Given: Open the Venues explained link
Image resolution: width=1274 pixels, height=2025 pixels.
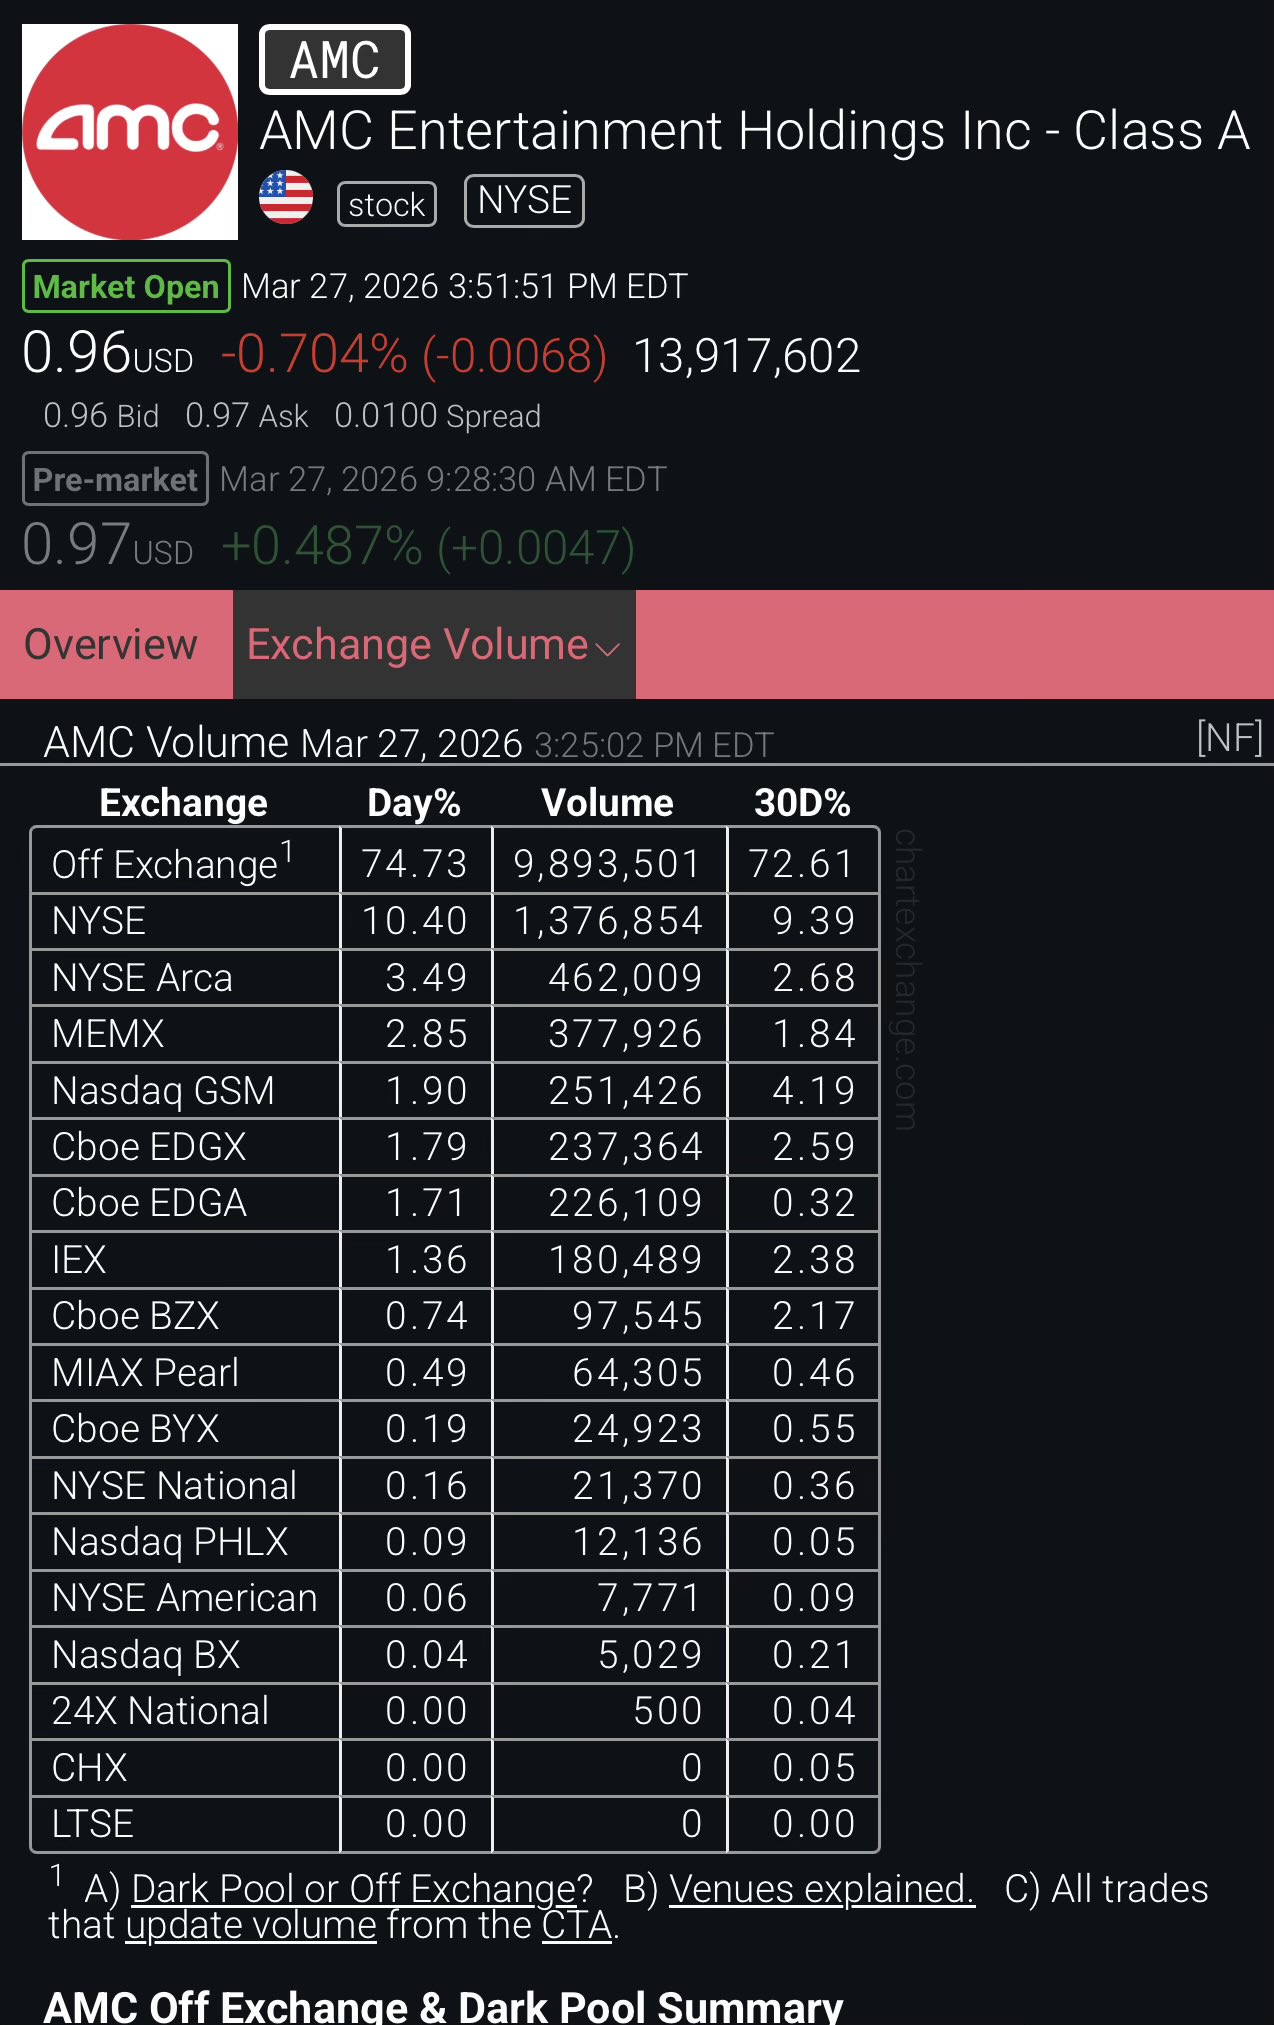Looking at the screenshot, I should coord(821,1889).
